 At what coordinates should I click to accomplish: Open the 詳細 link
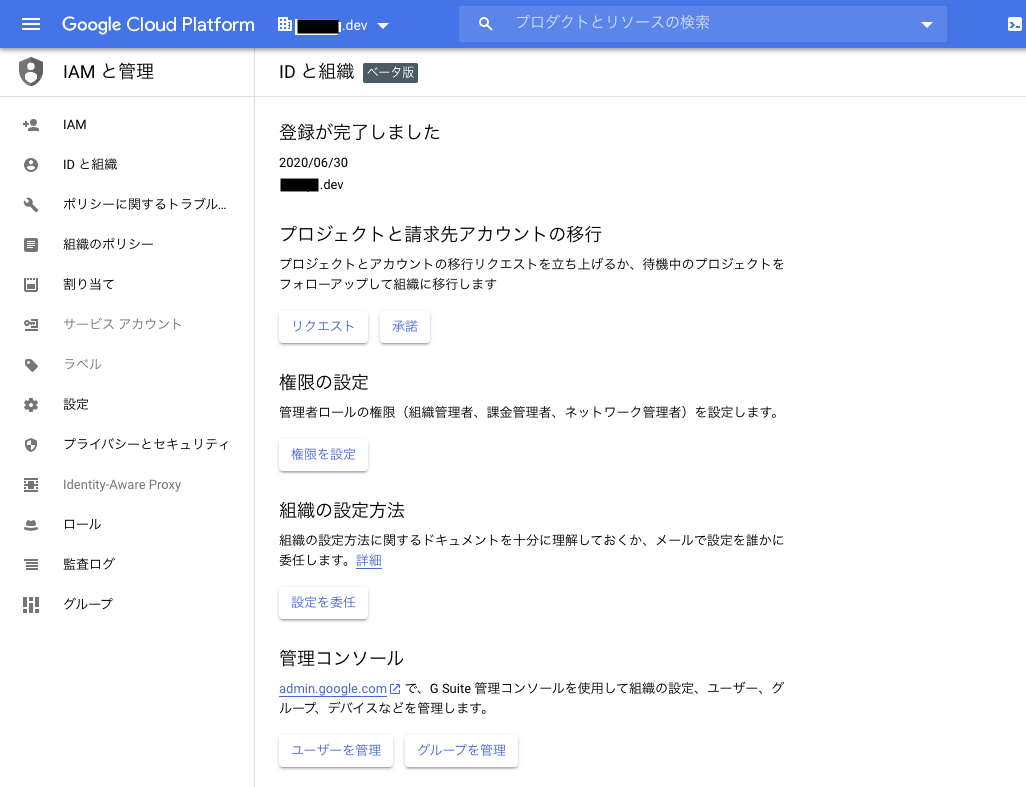click(x=368, y=561)
